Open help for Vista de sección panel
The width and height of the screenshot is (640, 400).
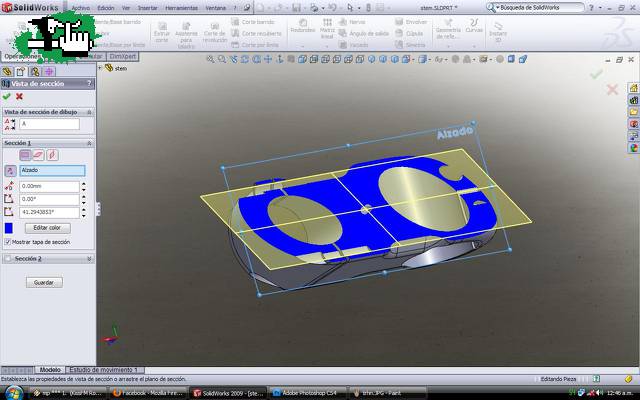(89, 84)
